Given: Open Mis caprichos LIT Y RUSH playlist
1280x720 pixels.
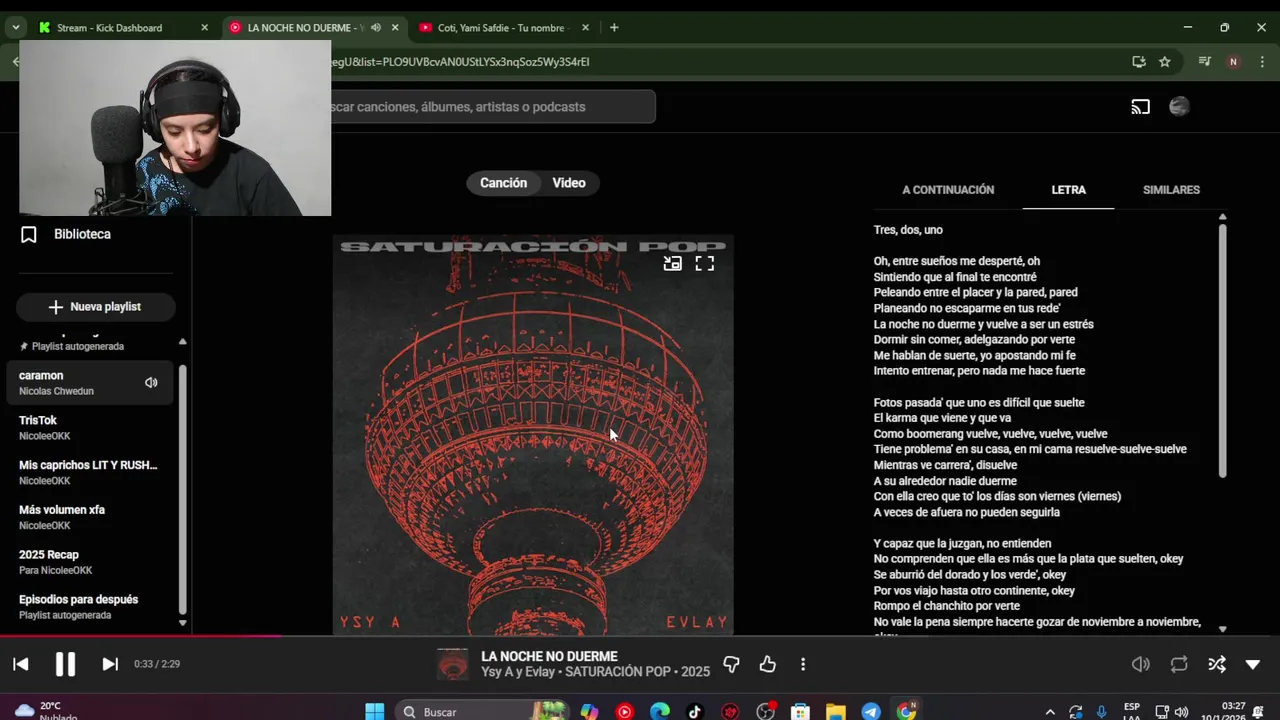Looking at the screenshot, I should pos(90,473).
